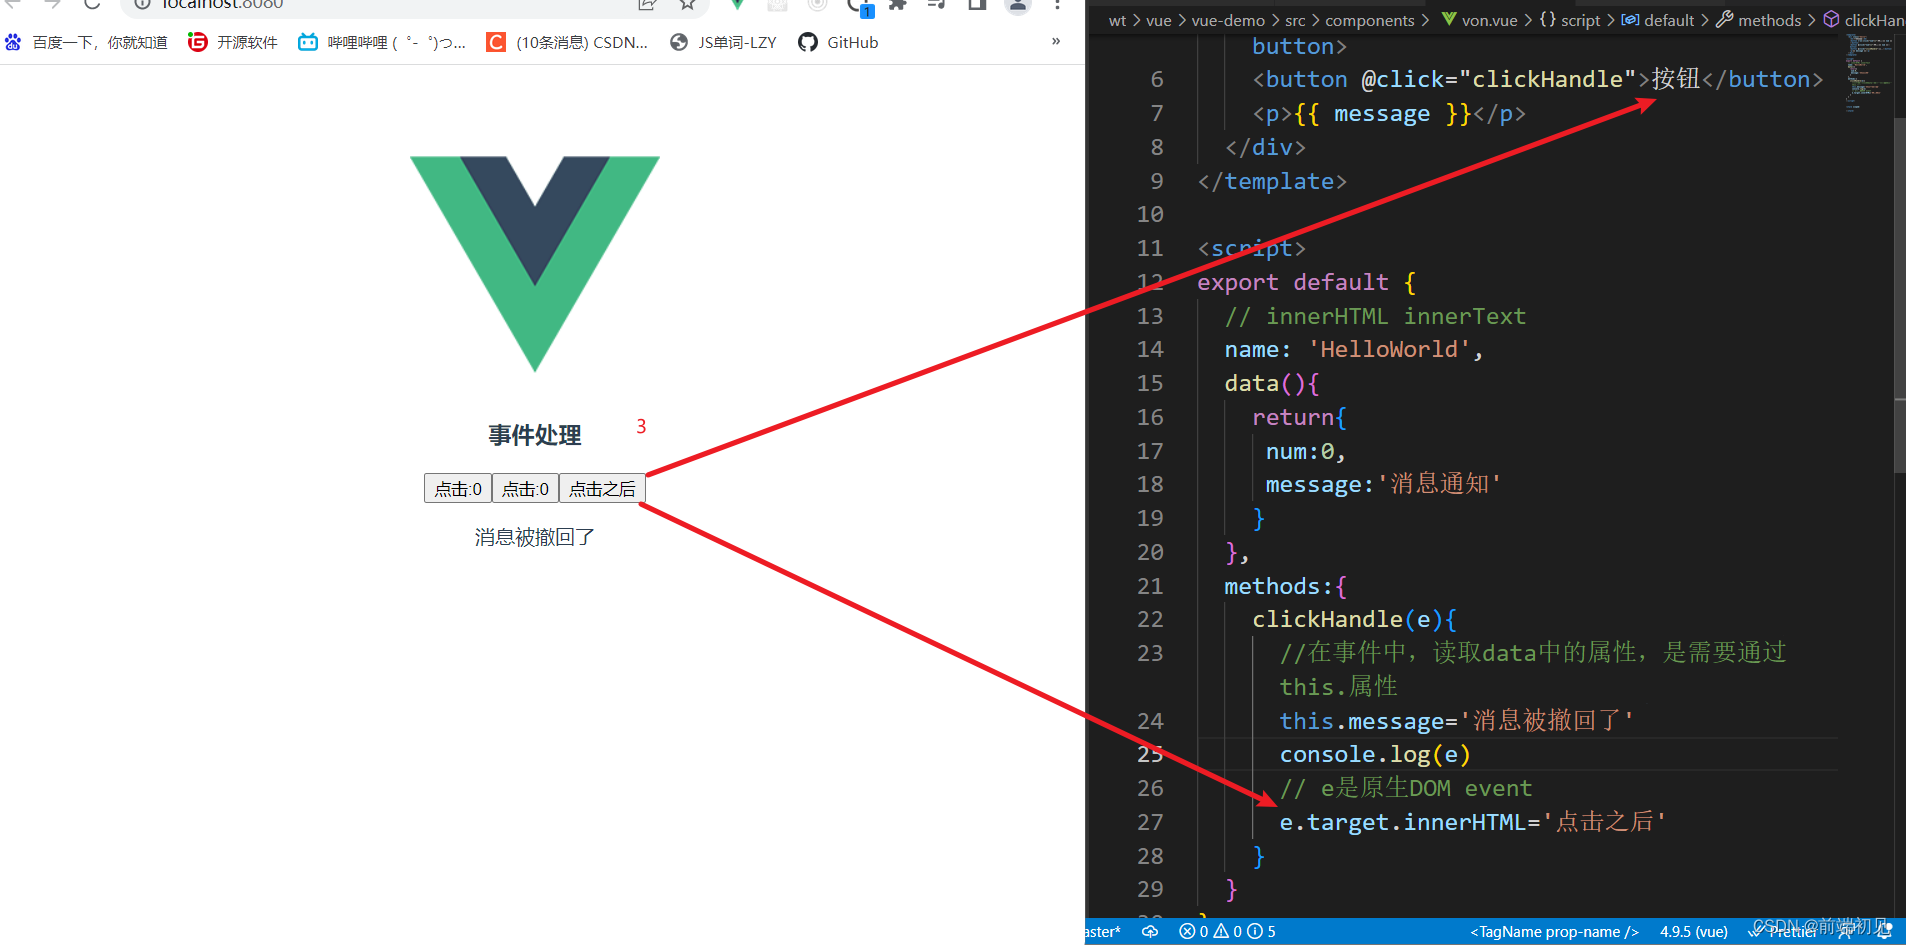Select the wt breadcrumb in VS Code
This screenshot has width=1906, height=945.
[x=1117, y=20]
